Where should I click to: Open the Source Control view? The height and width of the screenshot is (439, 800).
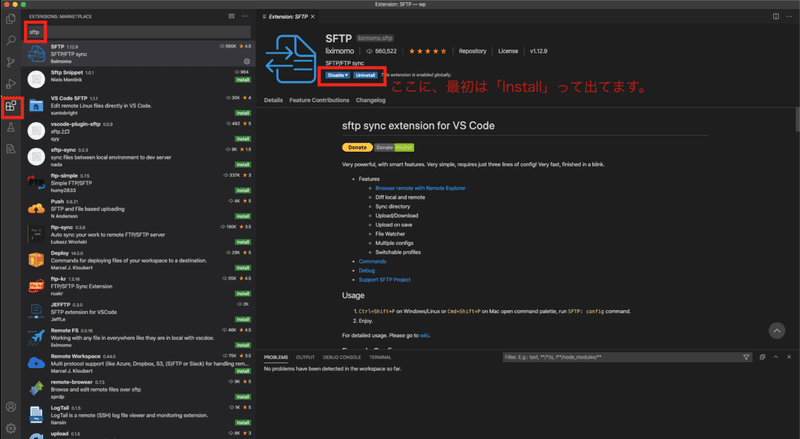(x=11, y=62)
